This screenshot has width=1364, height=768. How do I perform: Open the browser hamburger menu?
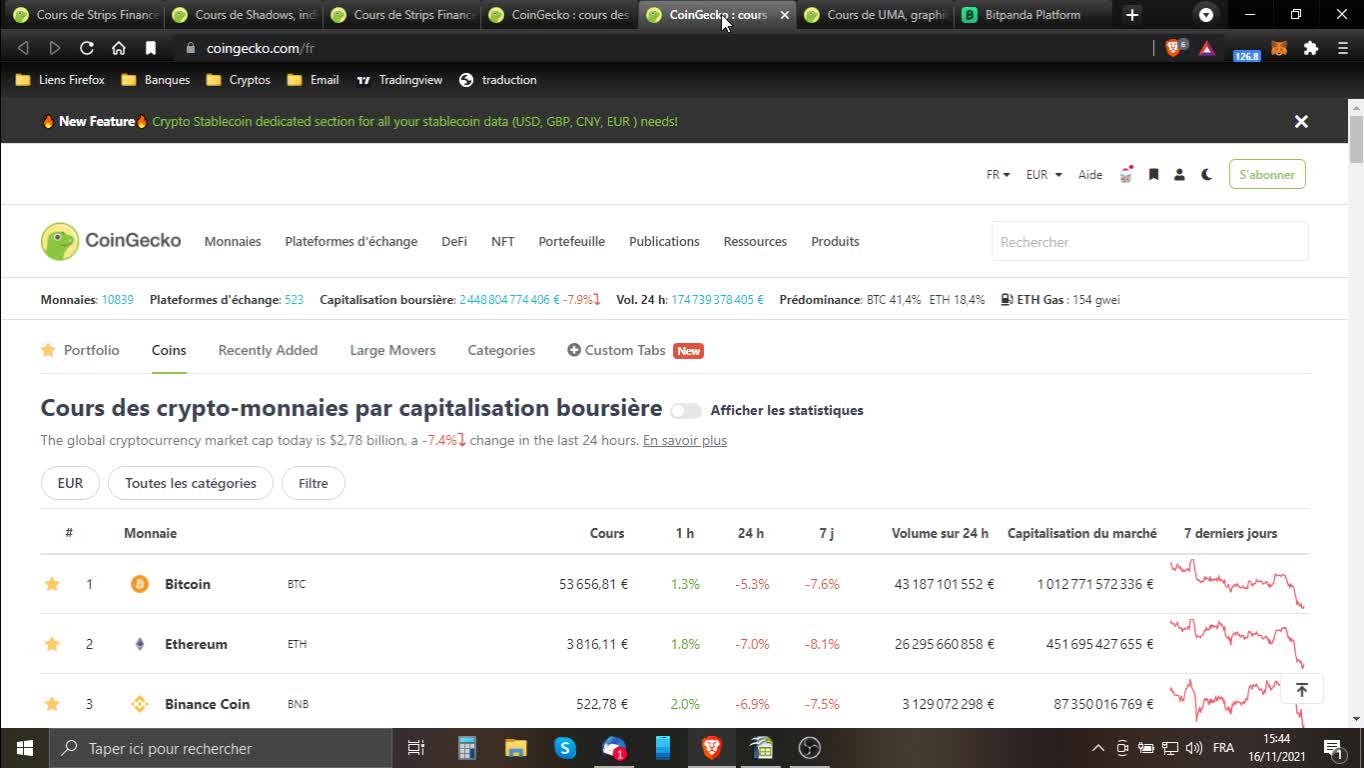coord(1343,48)
